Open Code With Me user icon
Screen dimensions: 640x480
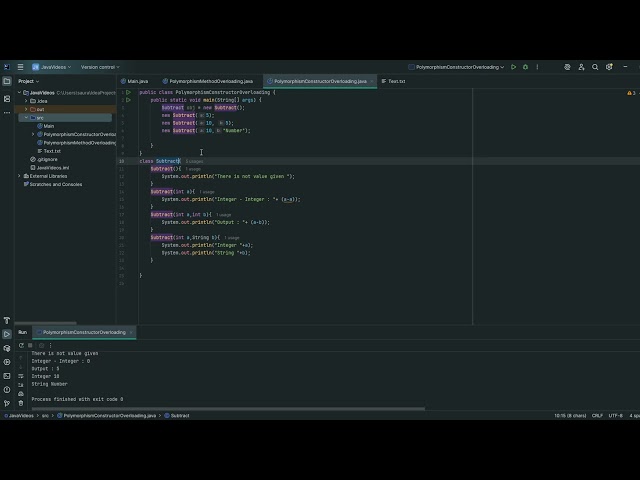coord(581,67)
